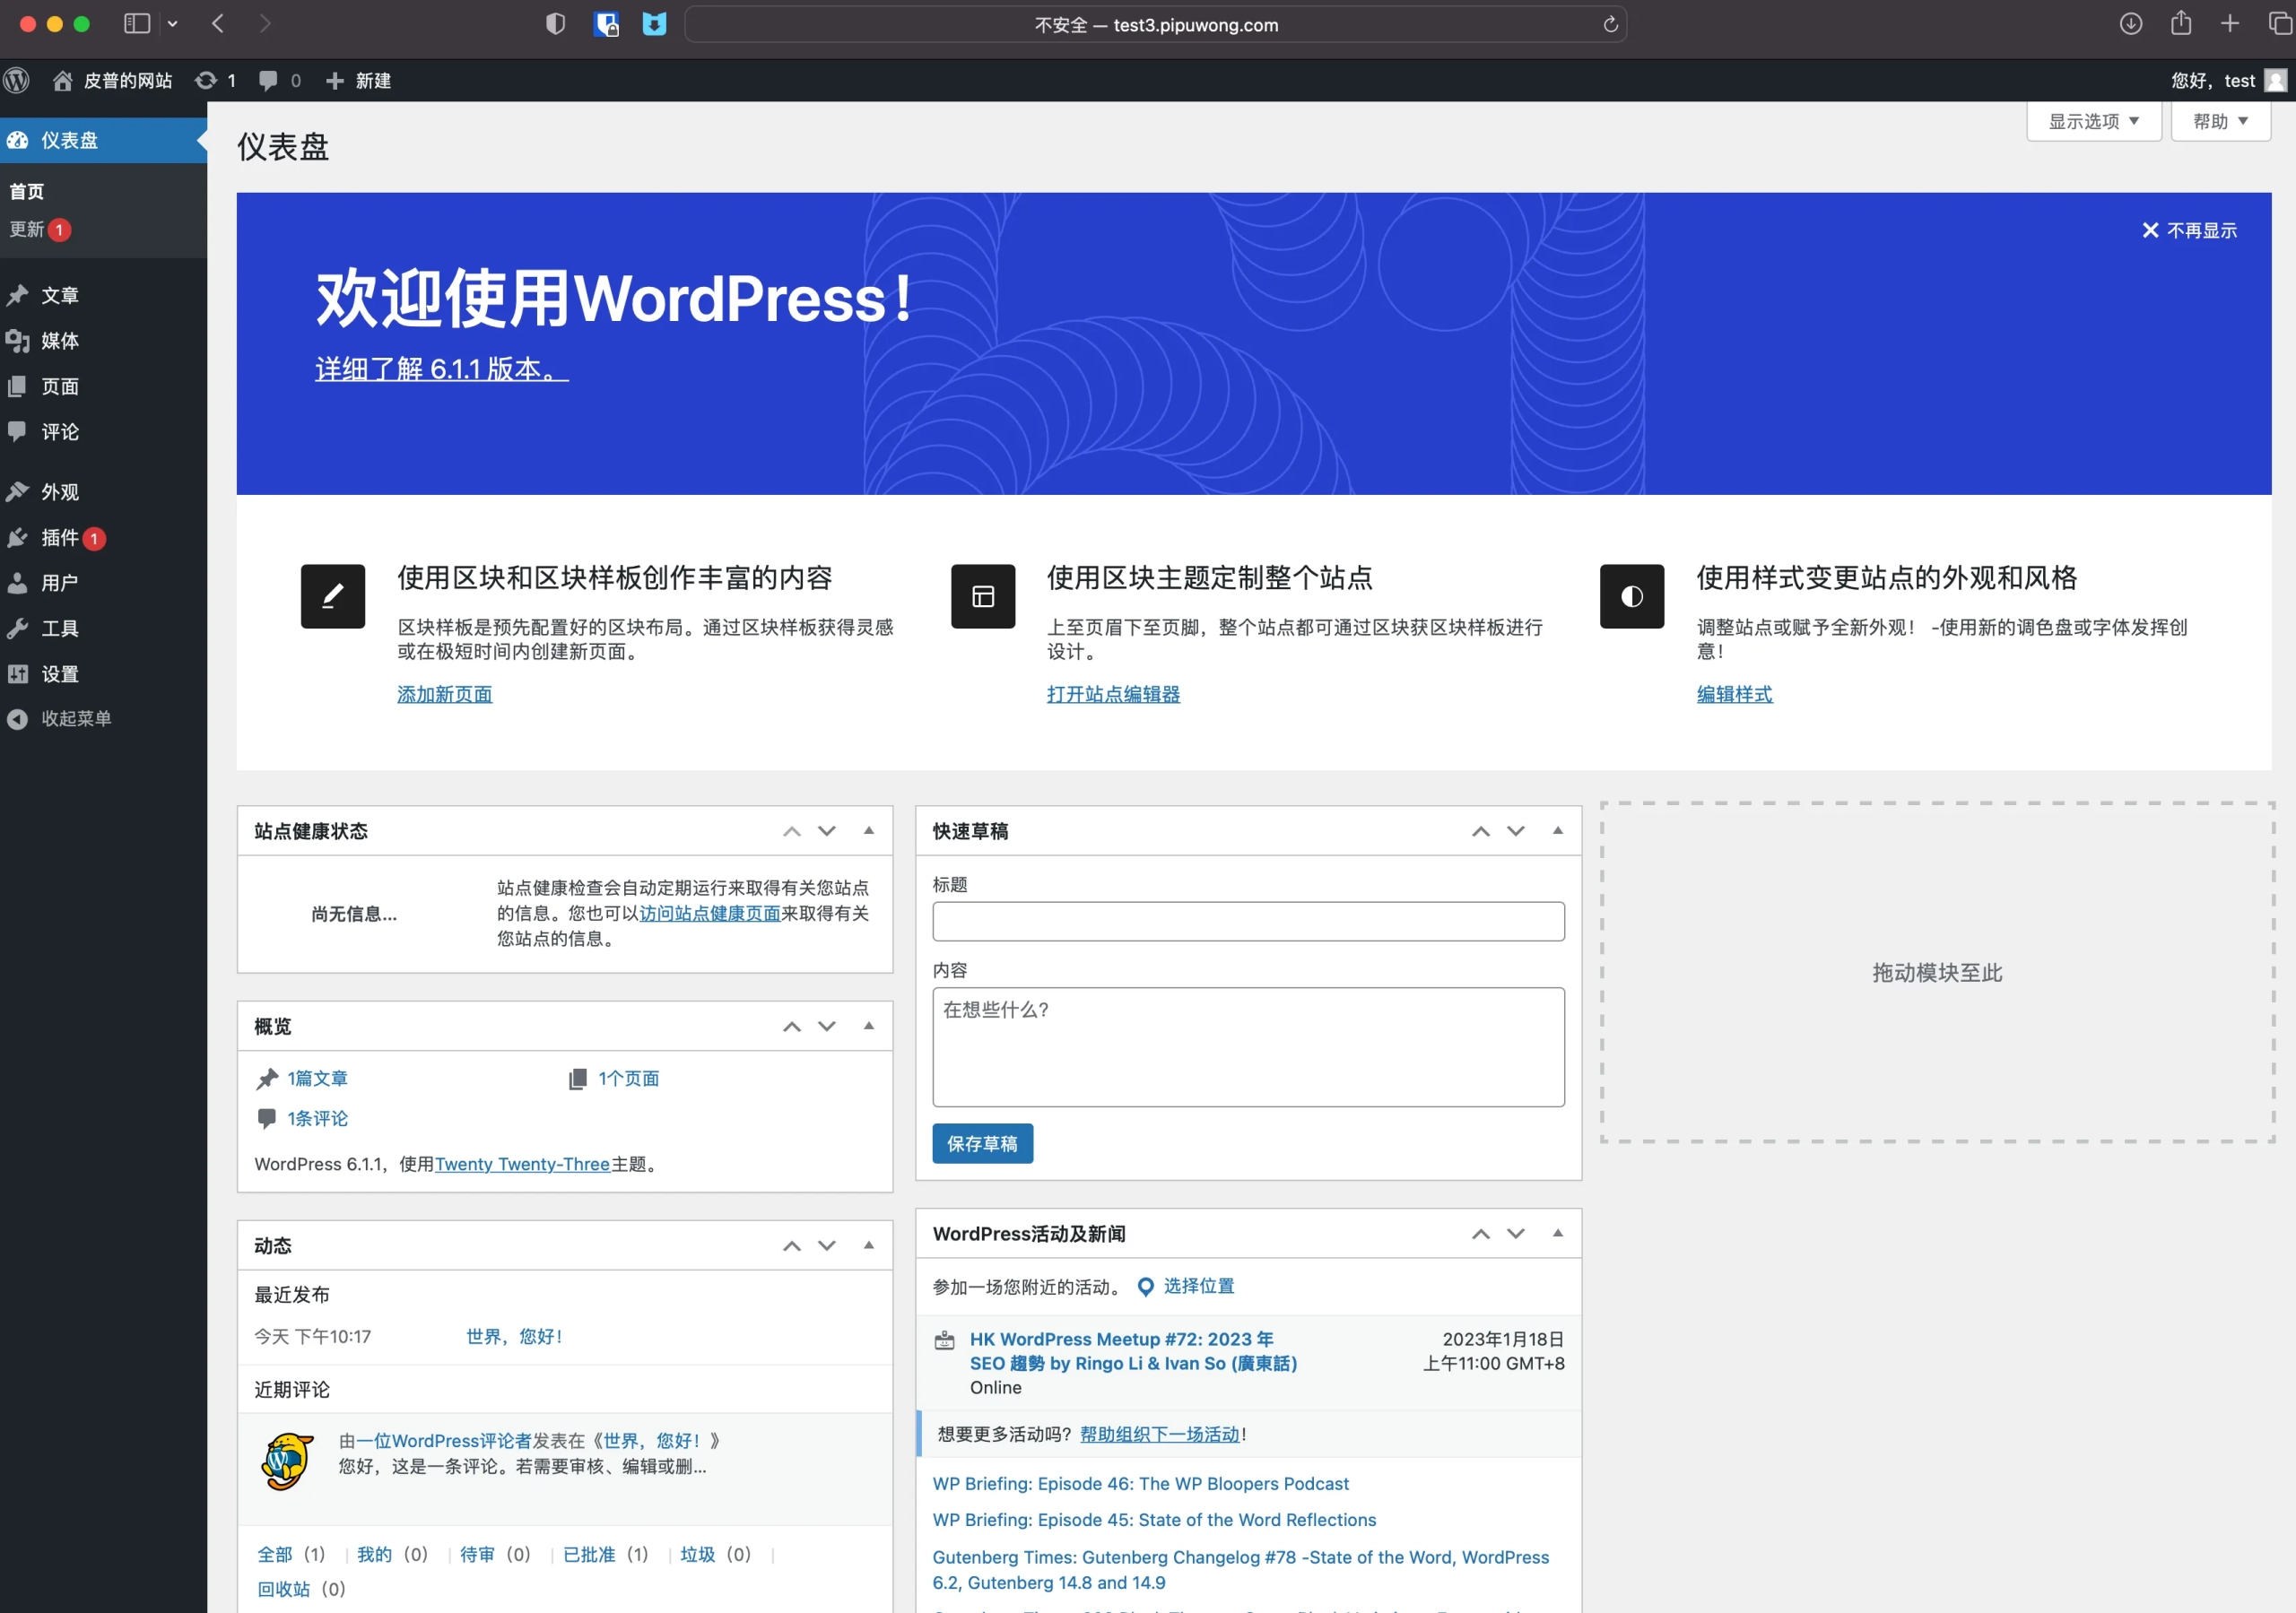The image size is (2296, 1613).
Task: Open 文章 in the sidebar
Action: pos(60,295)
